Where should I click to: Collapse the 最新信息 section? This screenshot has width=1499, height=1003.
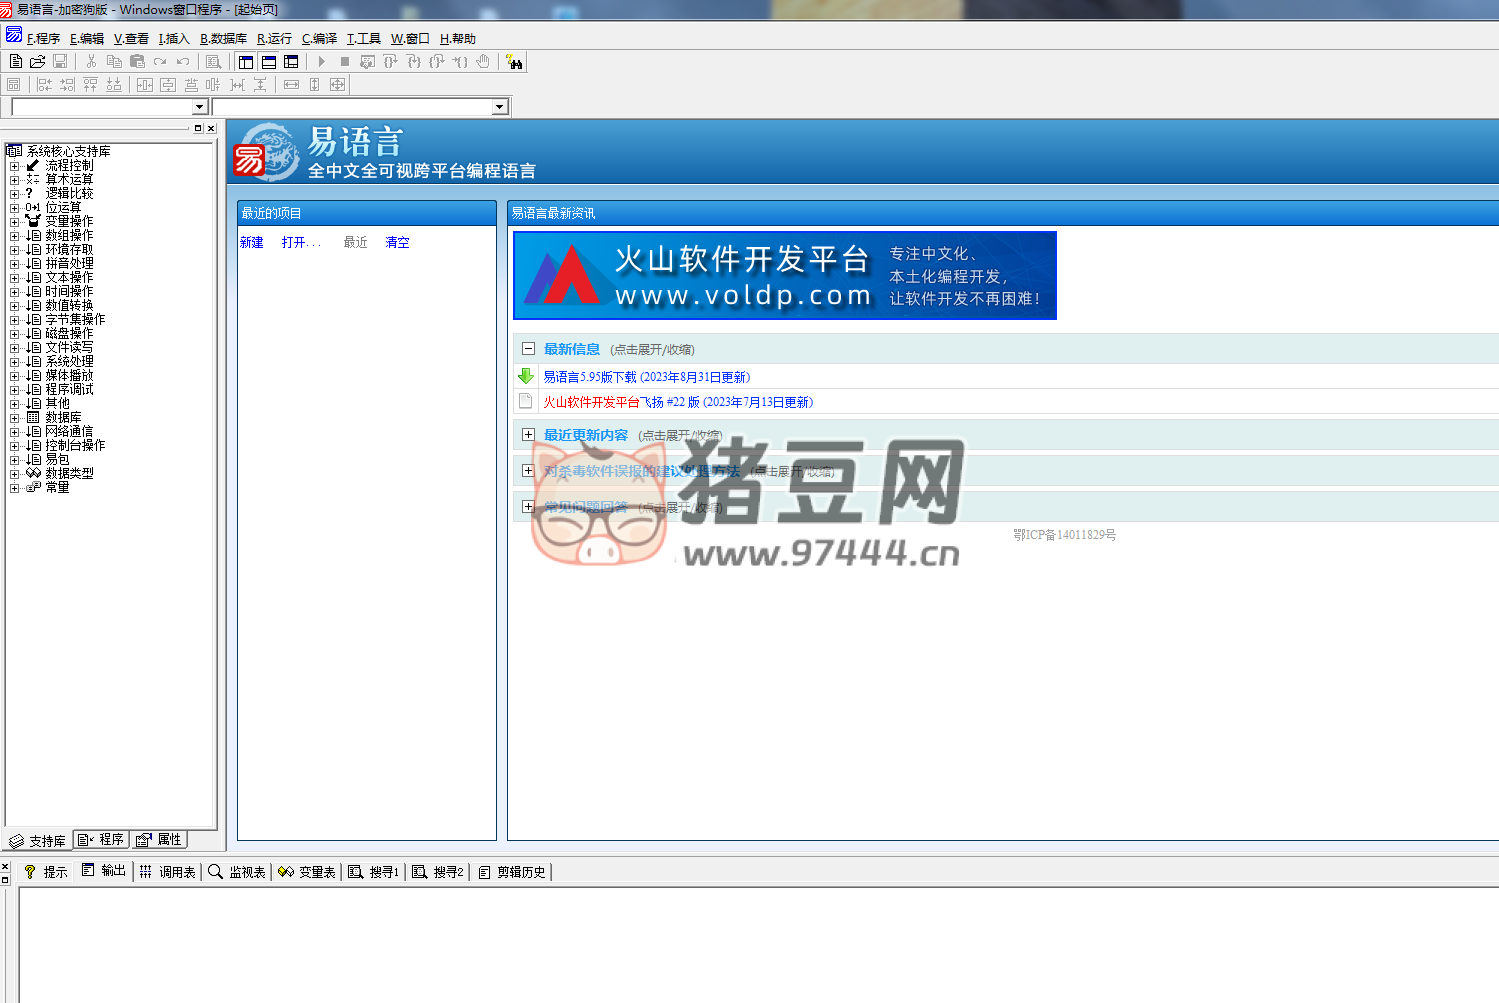[528, 349]
